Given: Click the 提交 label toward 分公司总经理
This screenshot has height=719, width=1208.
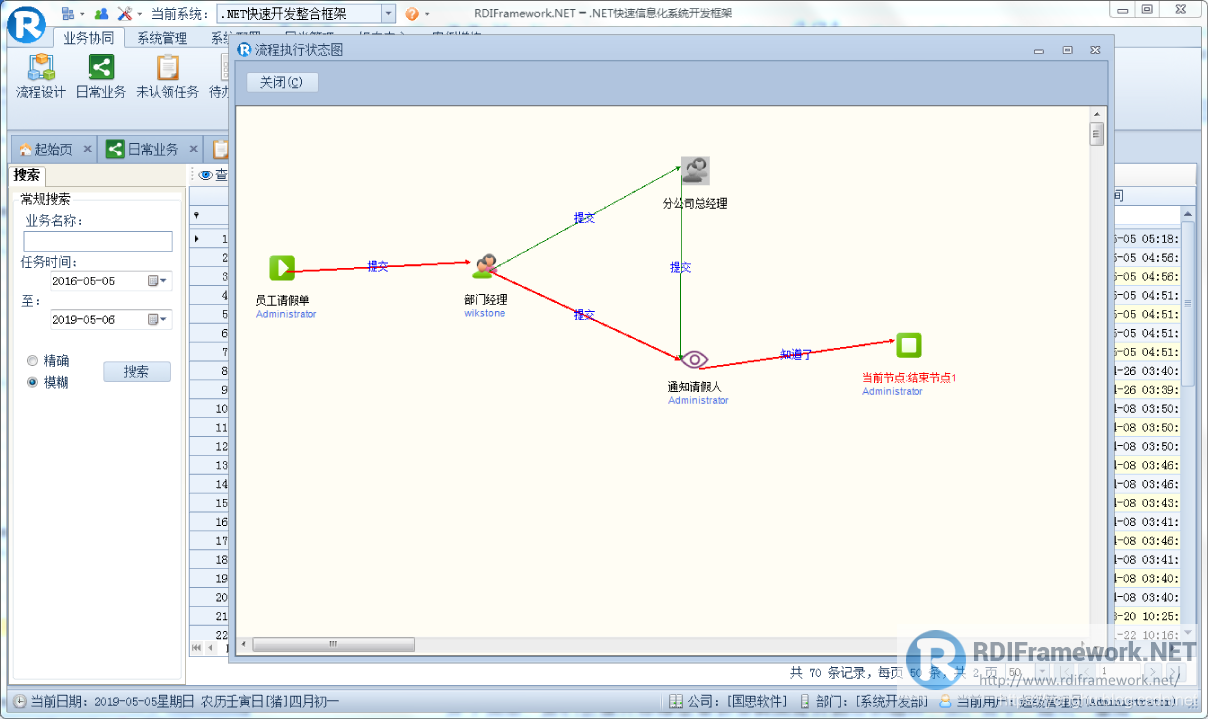Looking at the screenshot, I should click(x=584, y=217).
